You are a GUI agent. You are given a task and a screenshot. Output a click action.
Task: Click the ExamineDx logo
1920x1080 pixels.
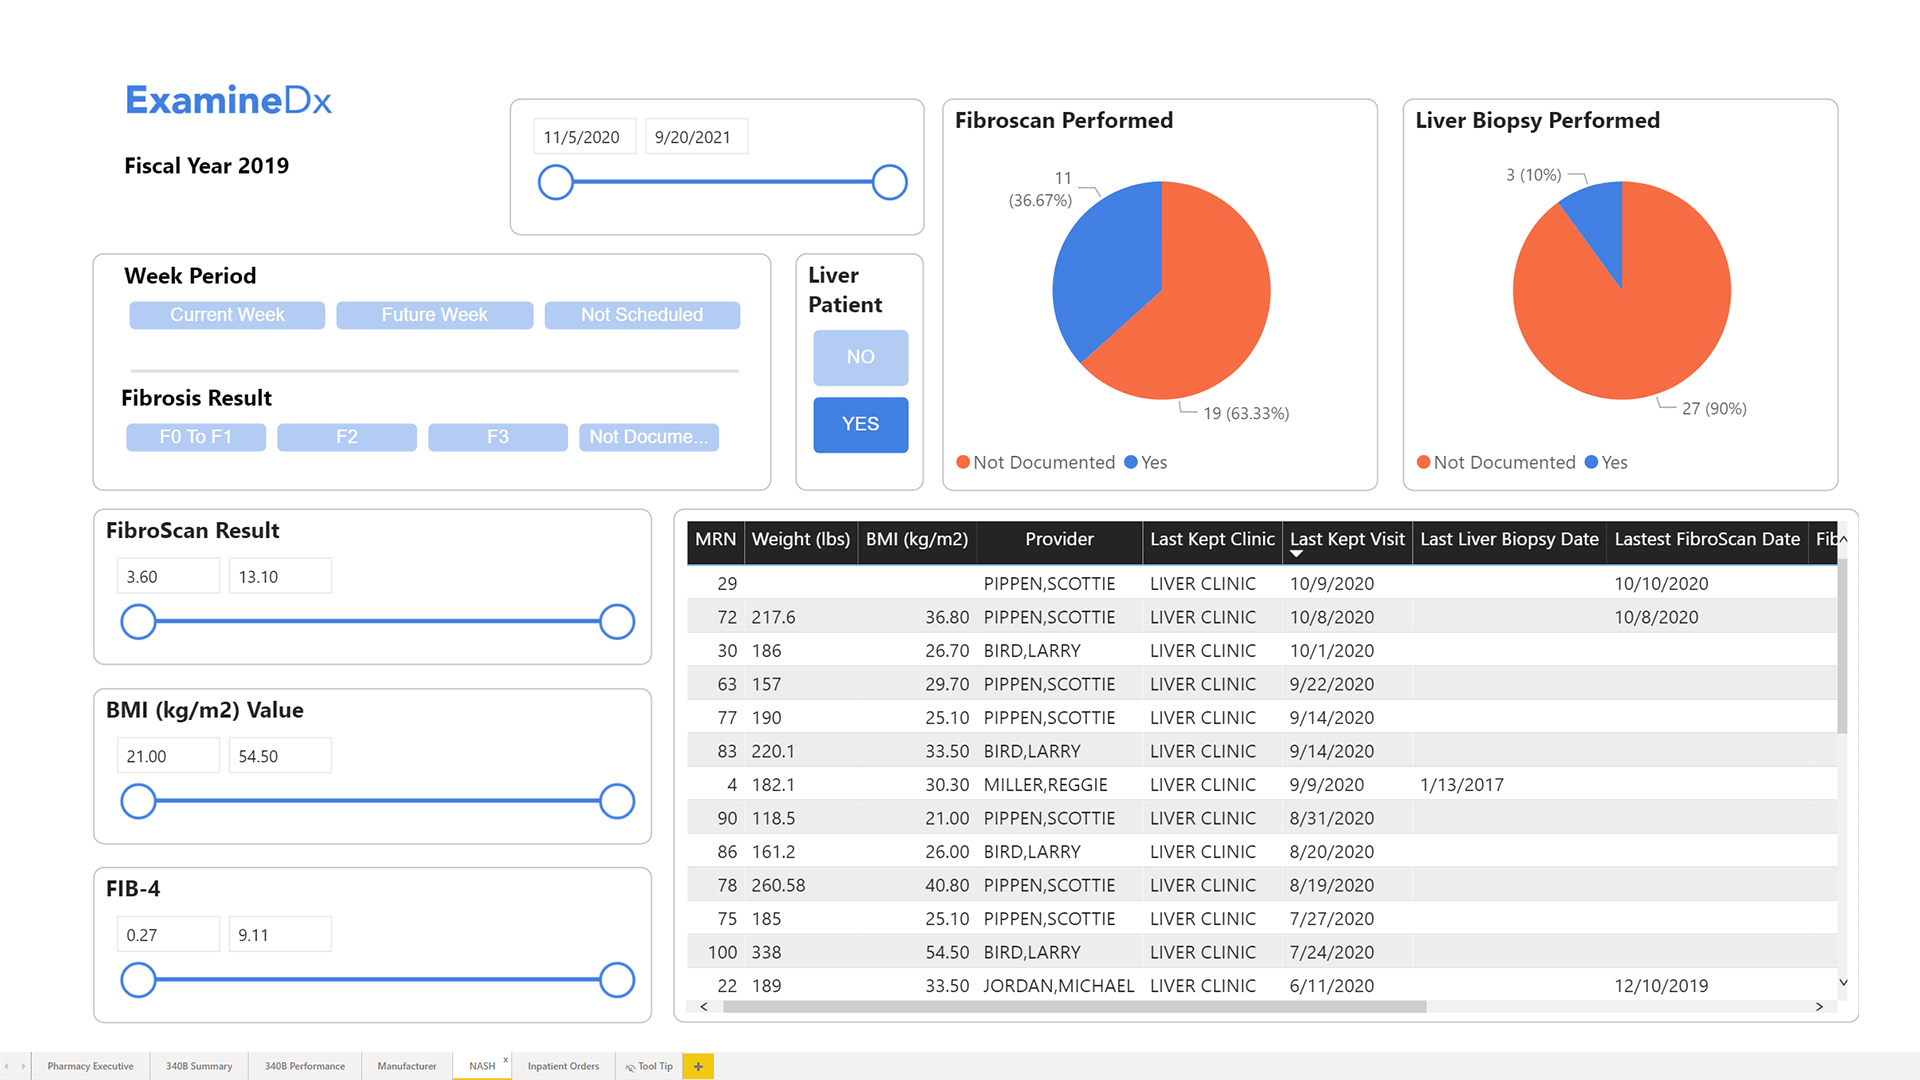pyautogui.click(x=228, y=100)
